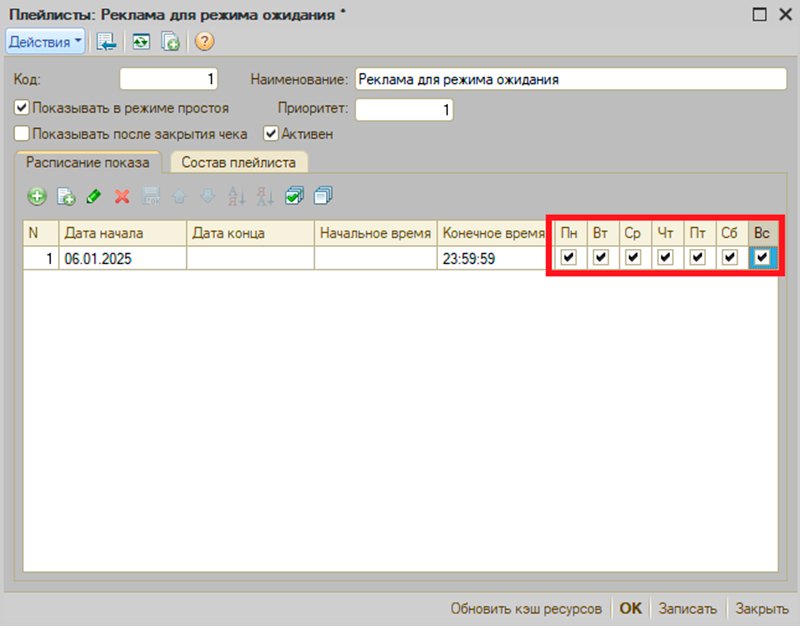Toggle the Показывать в режиме простоя checkbox
This screenshot has height=626, width=800.
click(x=21, y=108)
